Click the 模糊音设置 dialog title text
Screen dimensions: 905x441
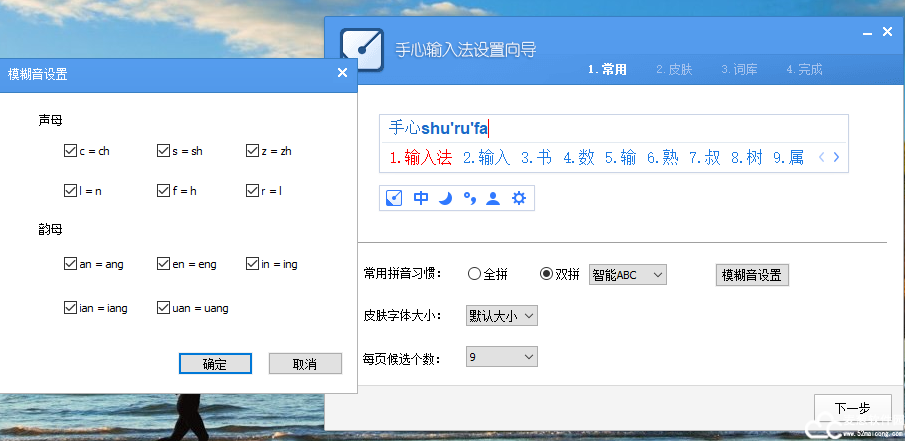point(38,74)
